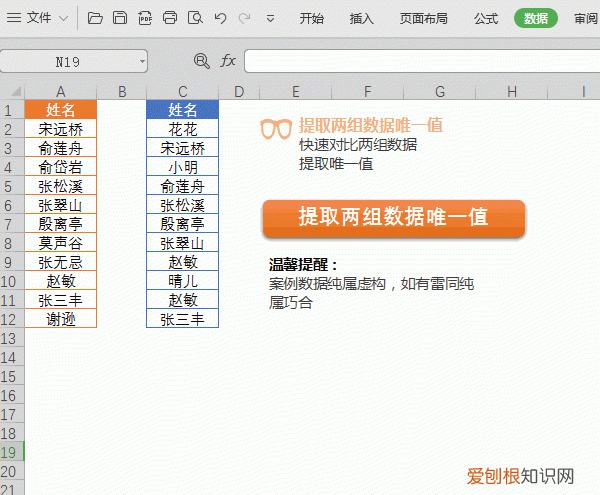600x495 pixels.
Task: Click the orange glasses icon
Action: (276, 129)
